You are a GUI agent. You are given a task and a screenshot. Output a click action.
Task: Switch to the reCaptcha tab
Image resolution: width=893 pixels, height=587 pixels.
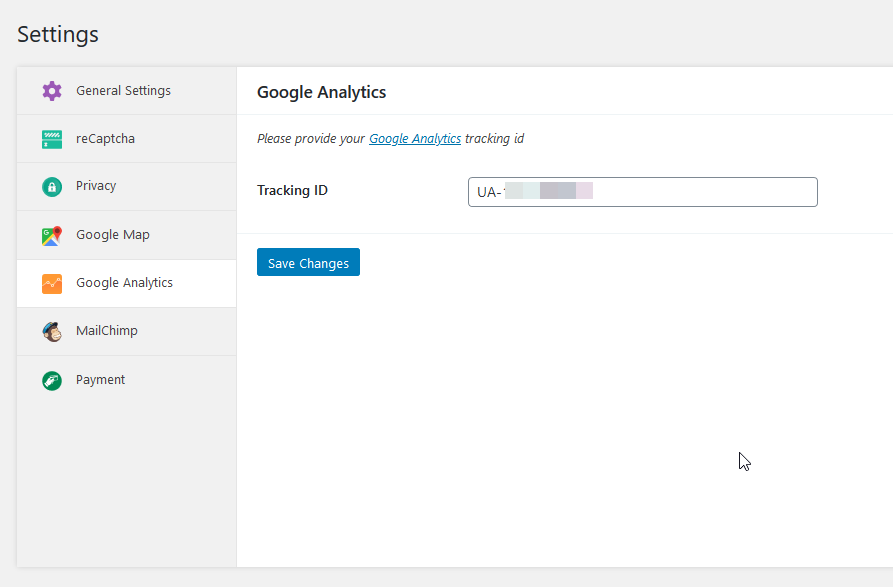105,139
